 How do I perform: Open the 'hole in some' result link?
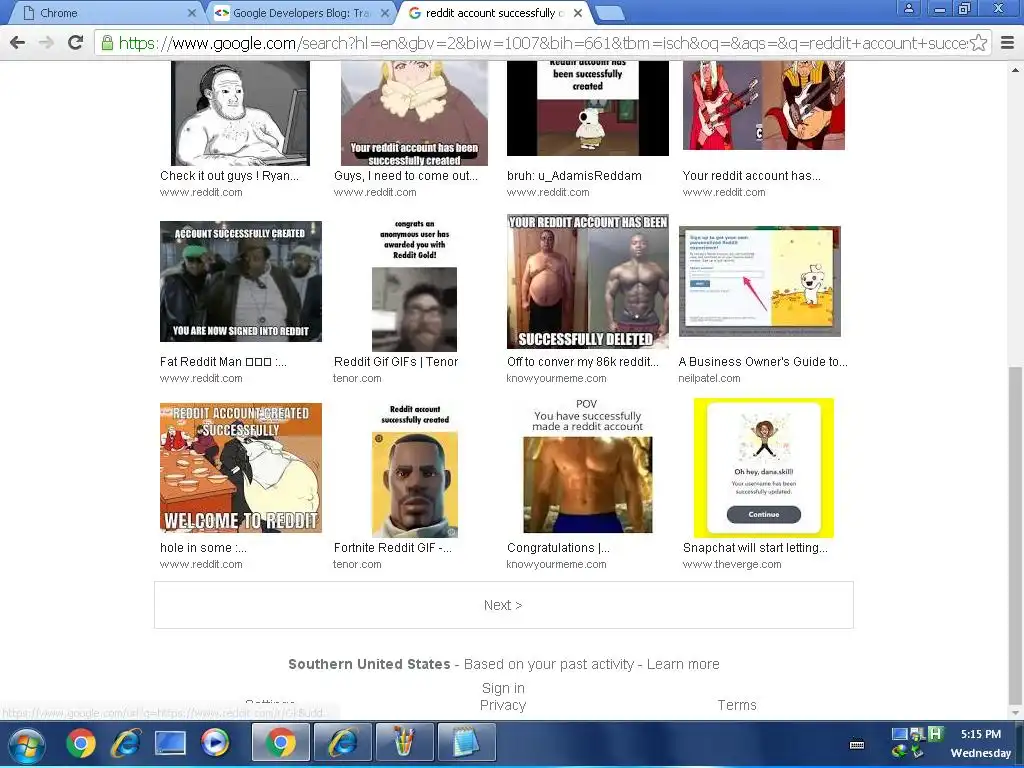(x=203, y=548)
